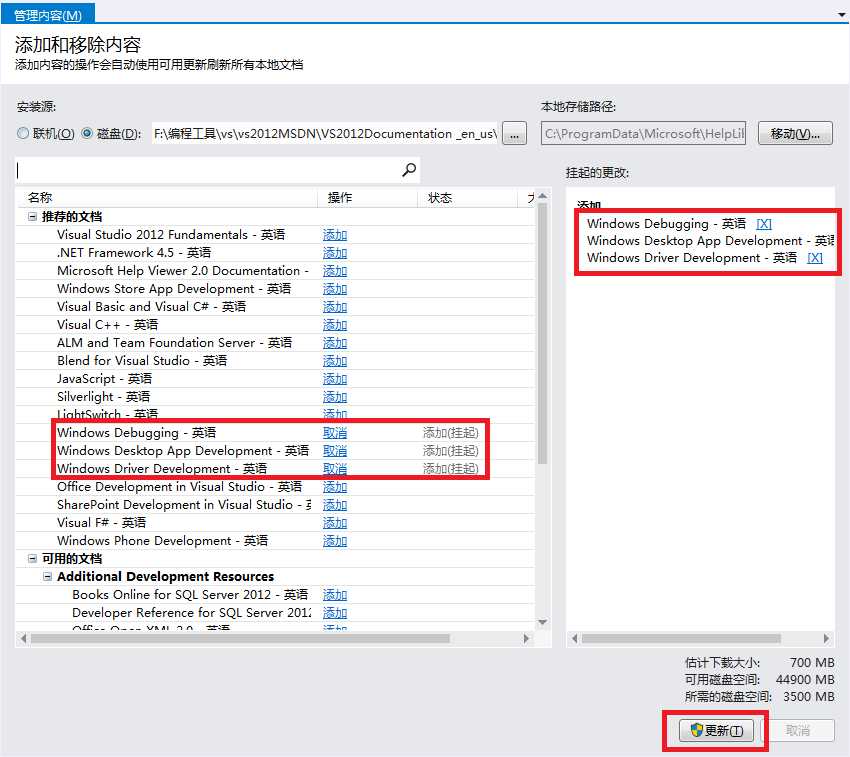Screen dimensions: 850x757
Task: Add .NET Framework 4.5 documentation
Action: pyautogui.click(x=334, y=253)
